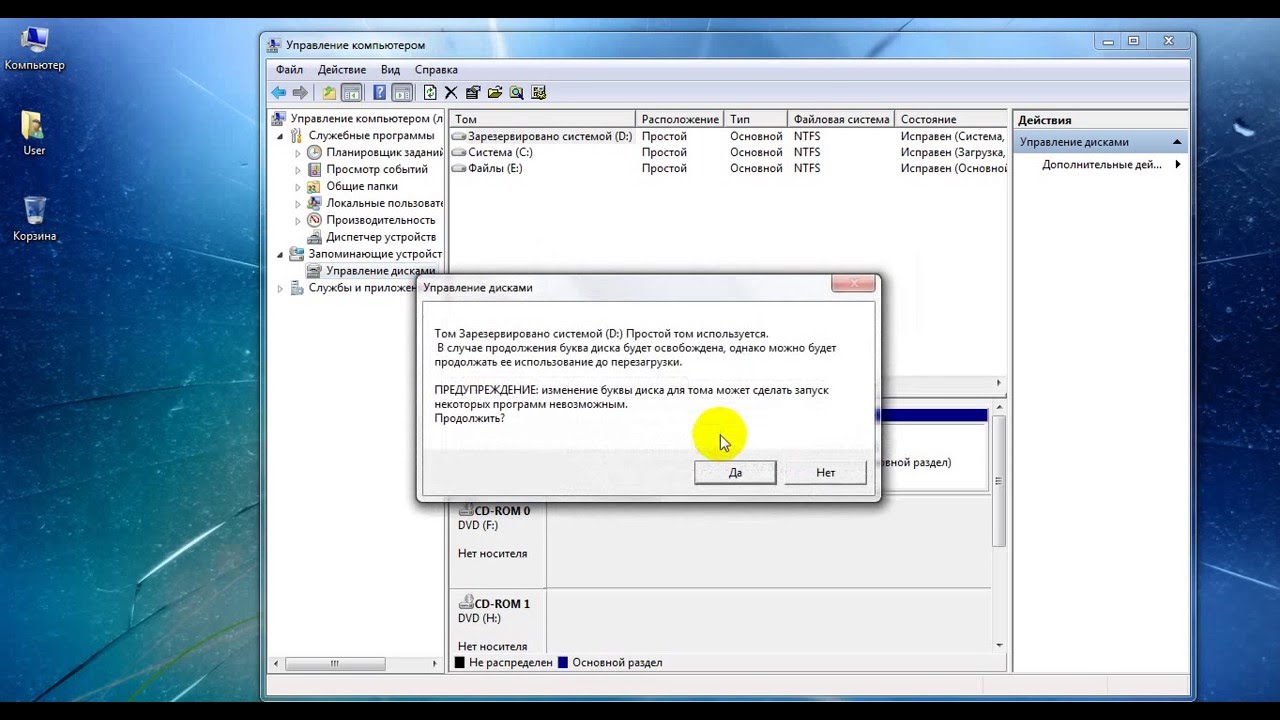Click the Просмотр событий icon in tree
1280x720 pixels.
pyautogui.click(x=315, y=170)
